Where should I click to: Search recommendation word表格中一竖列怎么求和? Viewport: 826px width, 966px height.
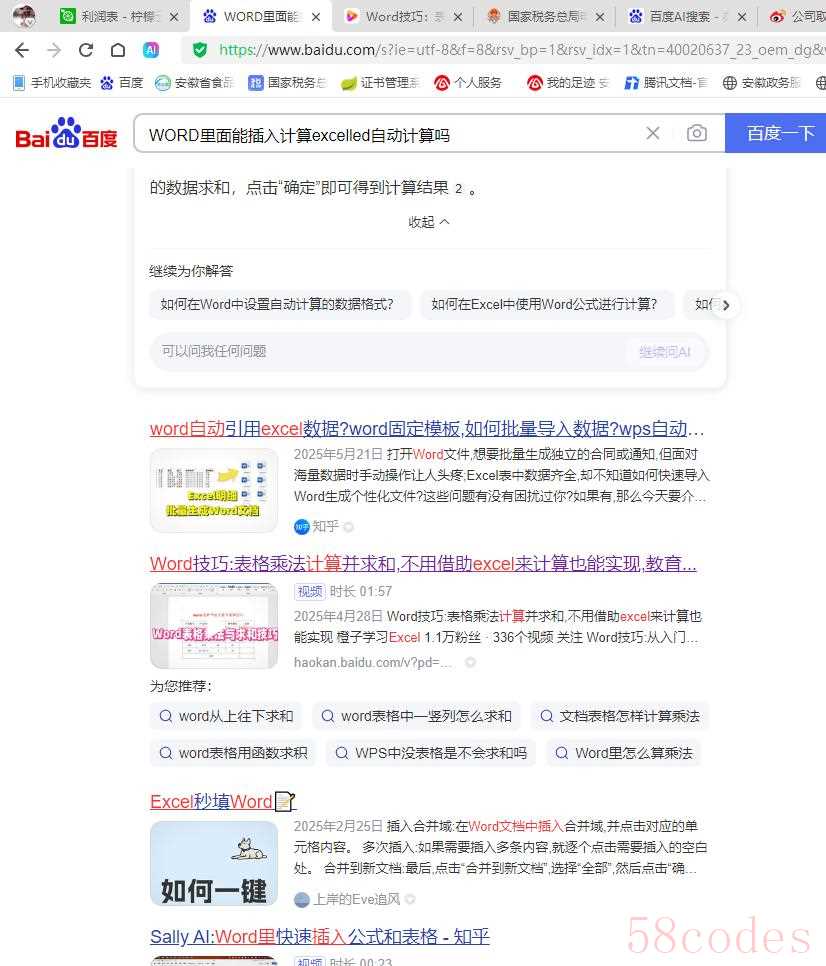416,716
